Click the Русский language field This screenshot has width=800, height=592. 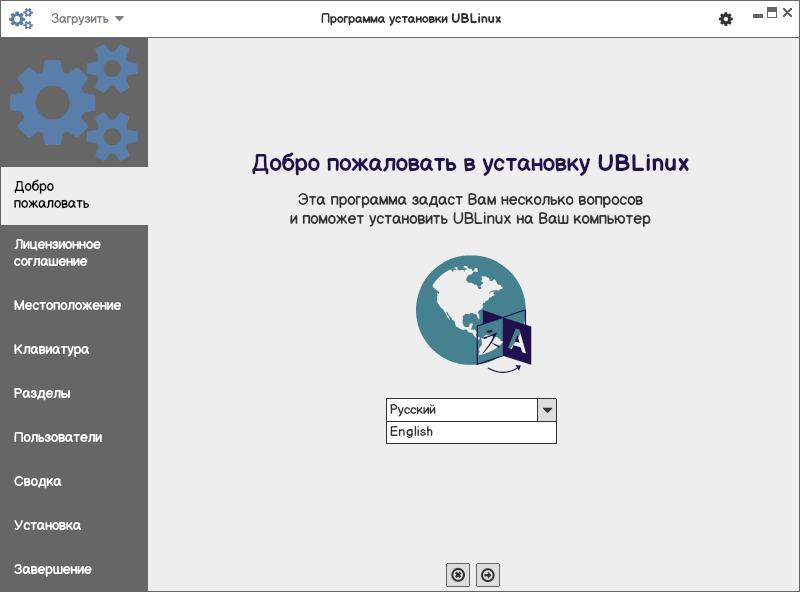[x=462, y=410]
